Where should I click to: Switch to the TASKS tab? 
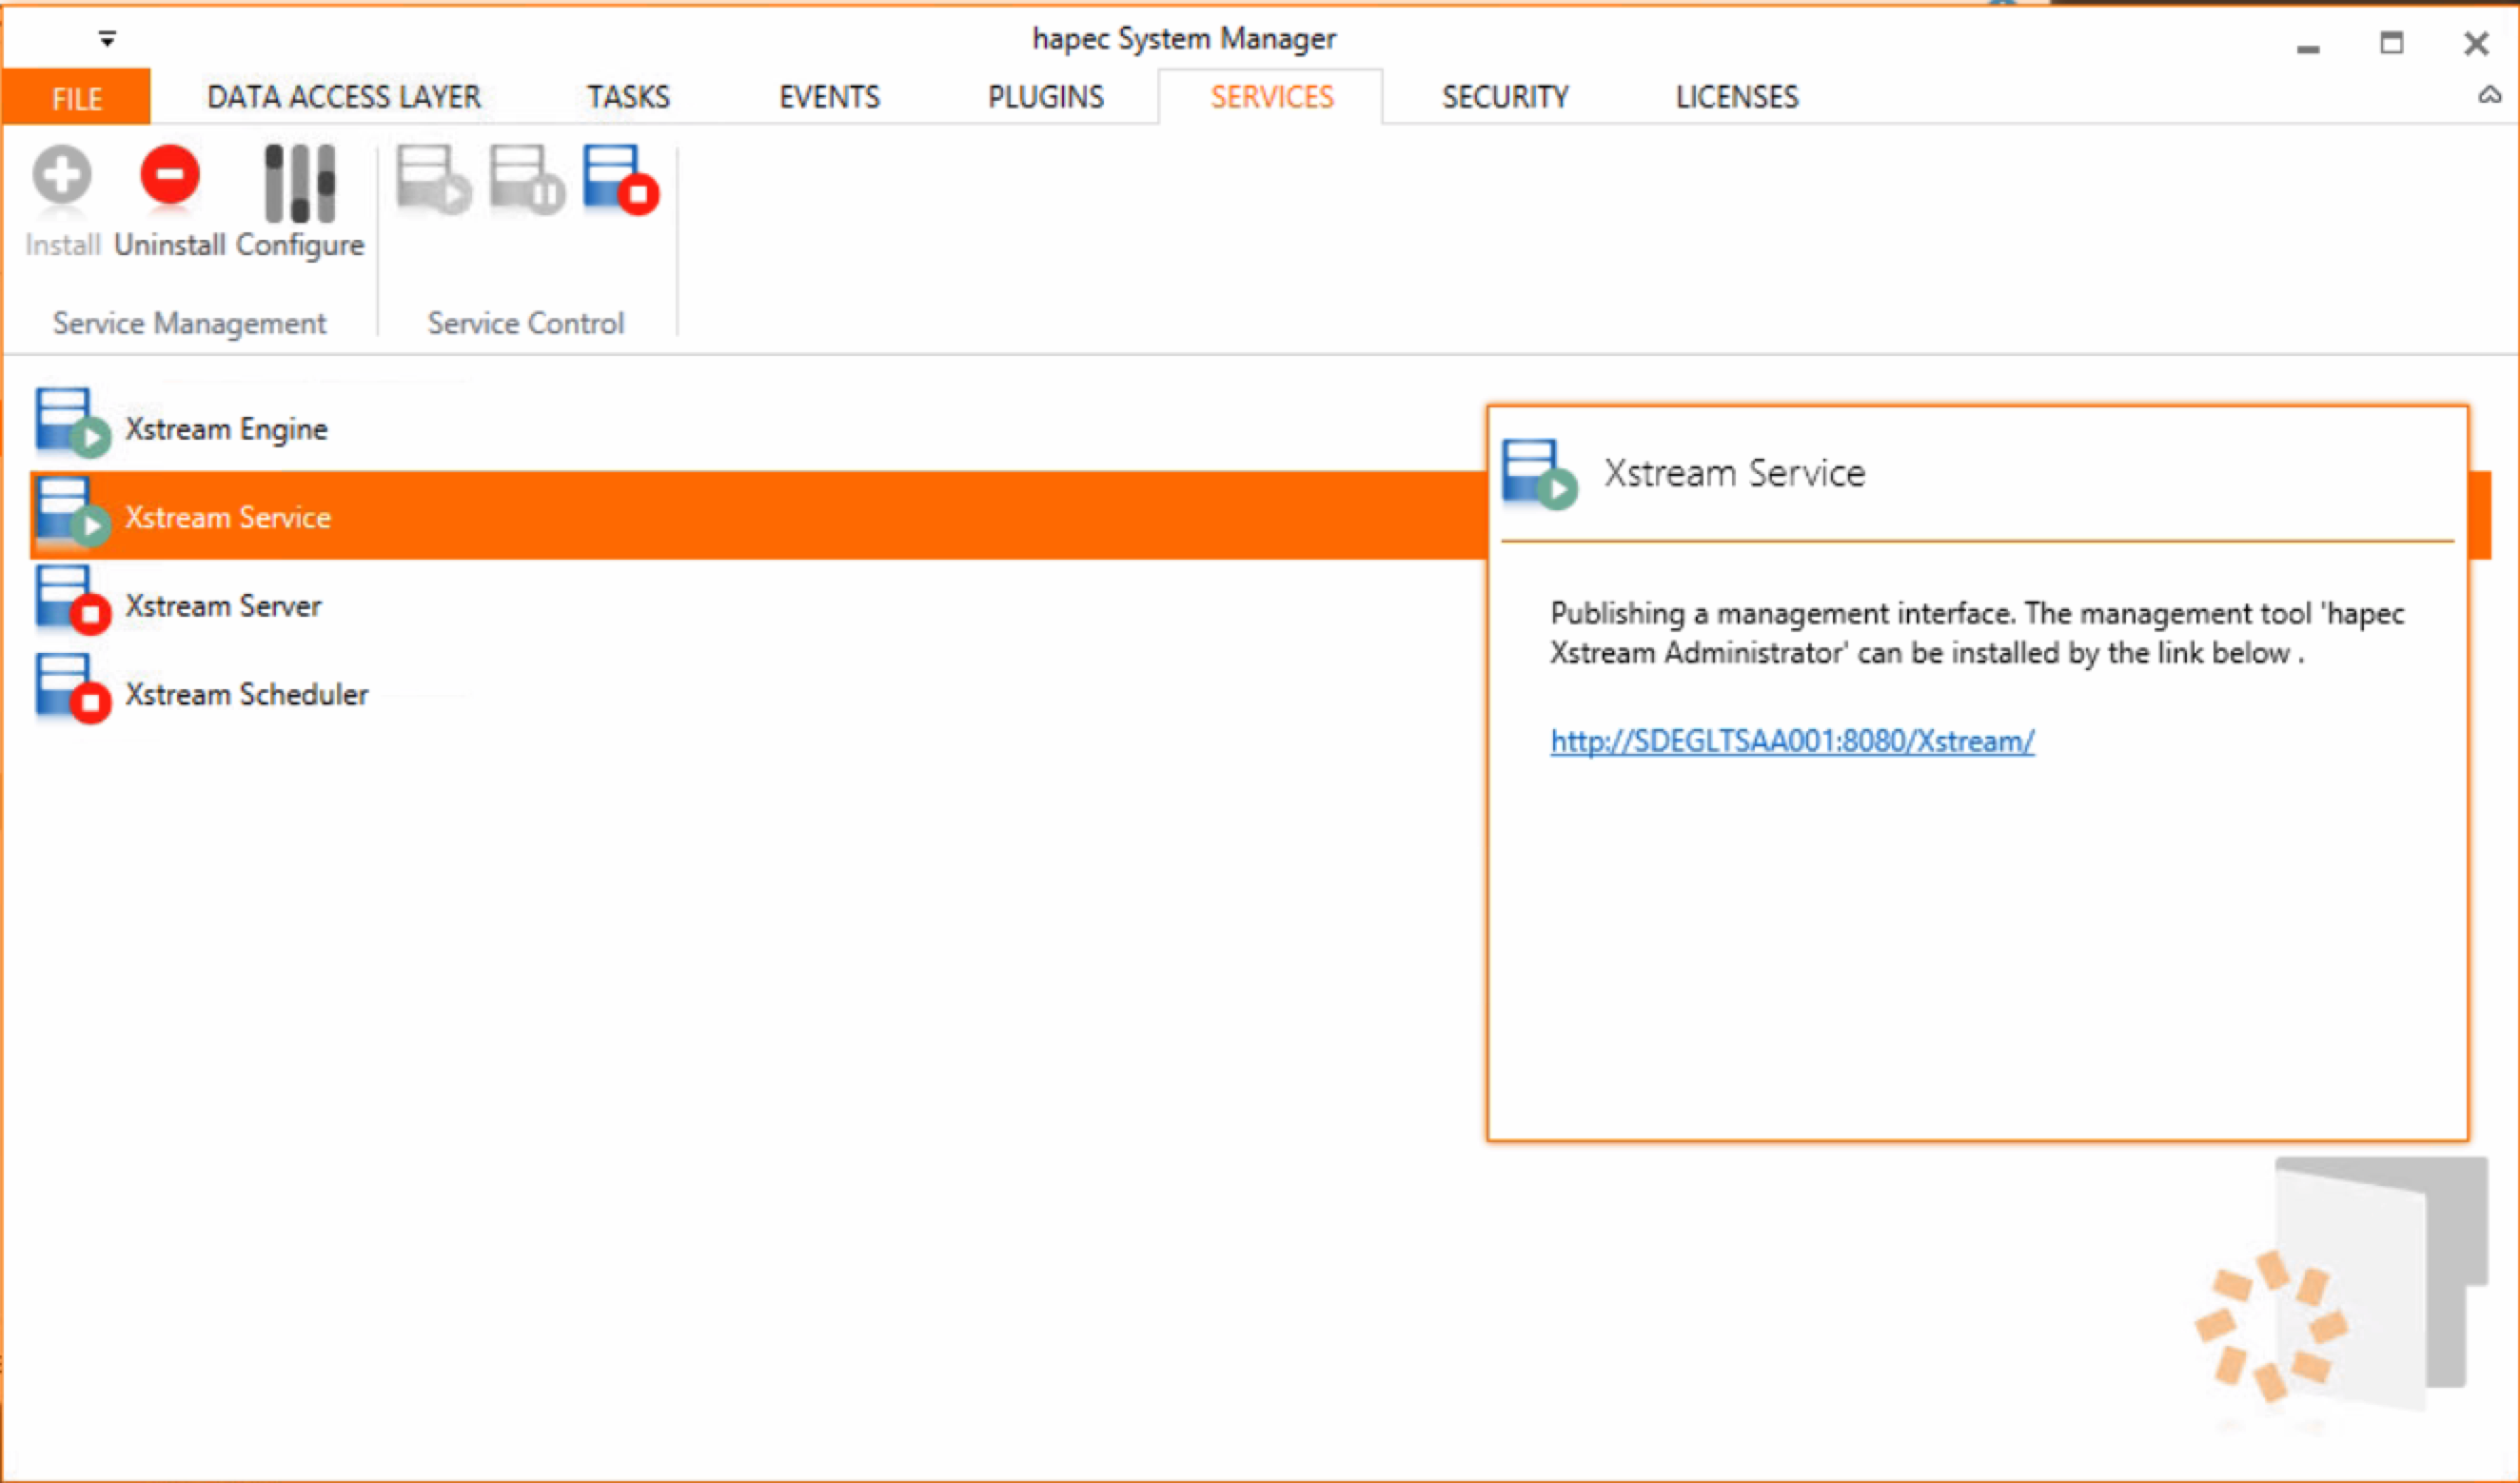point(628,97)
